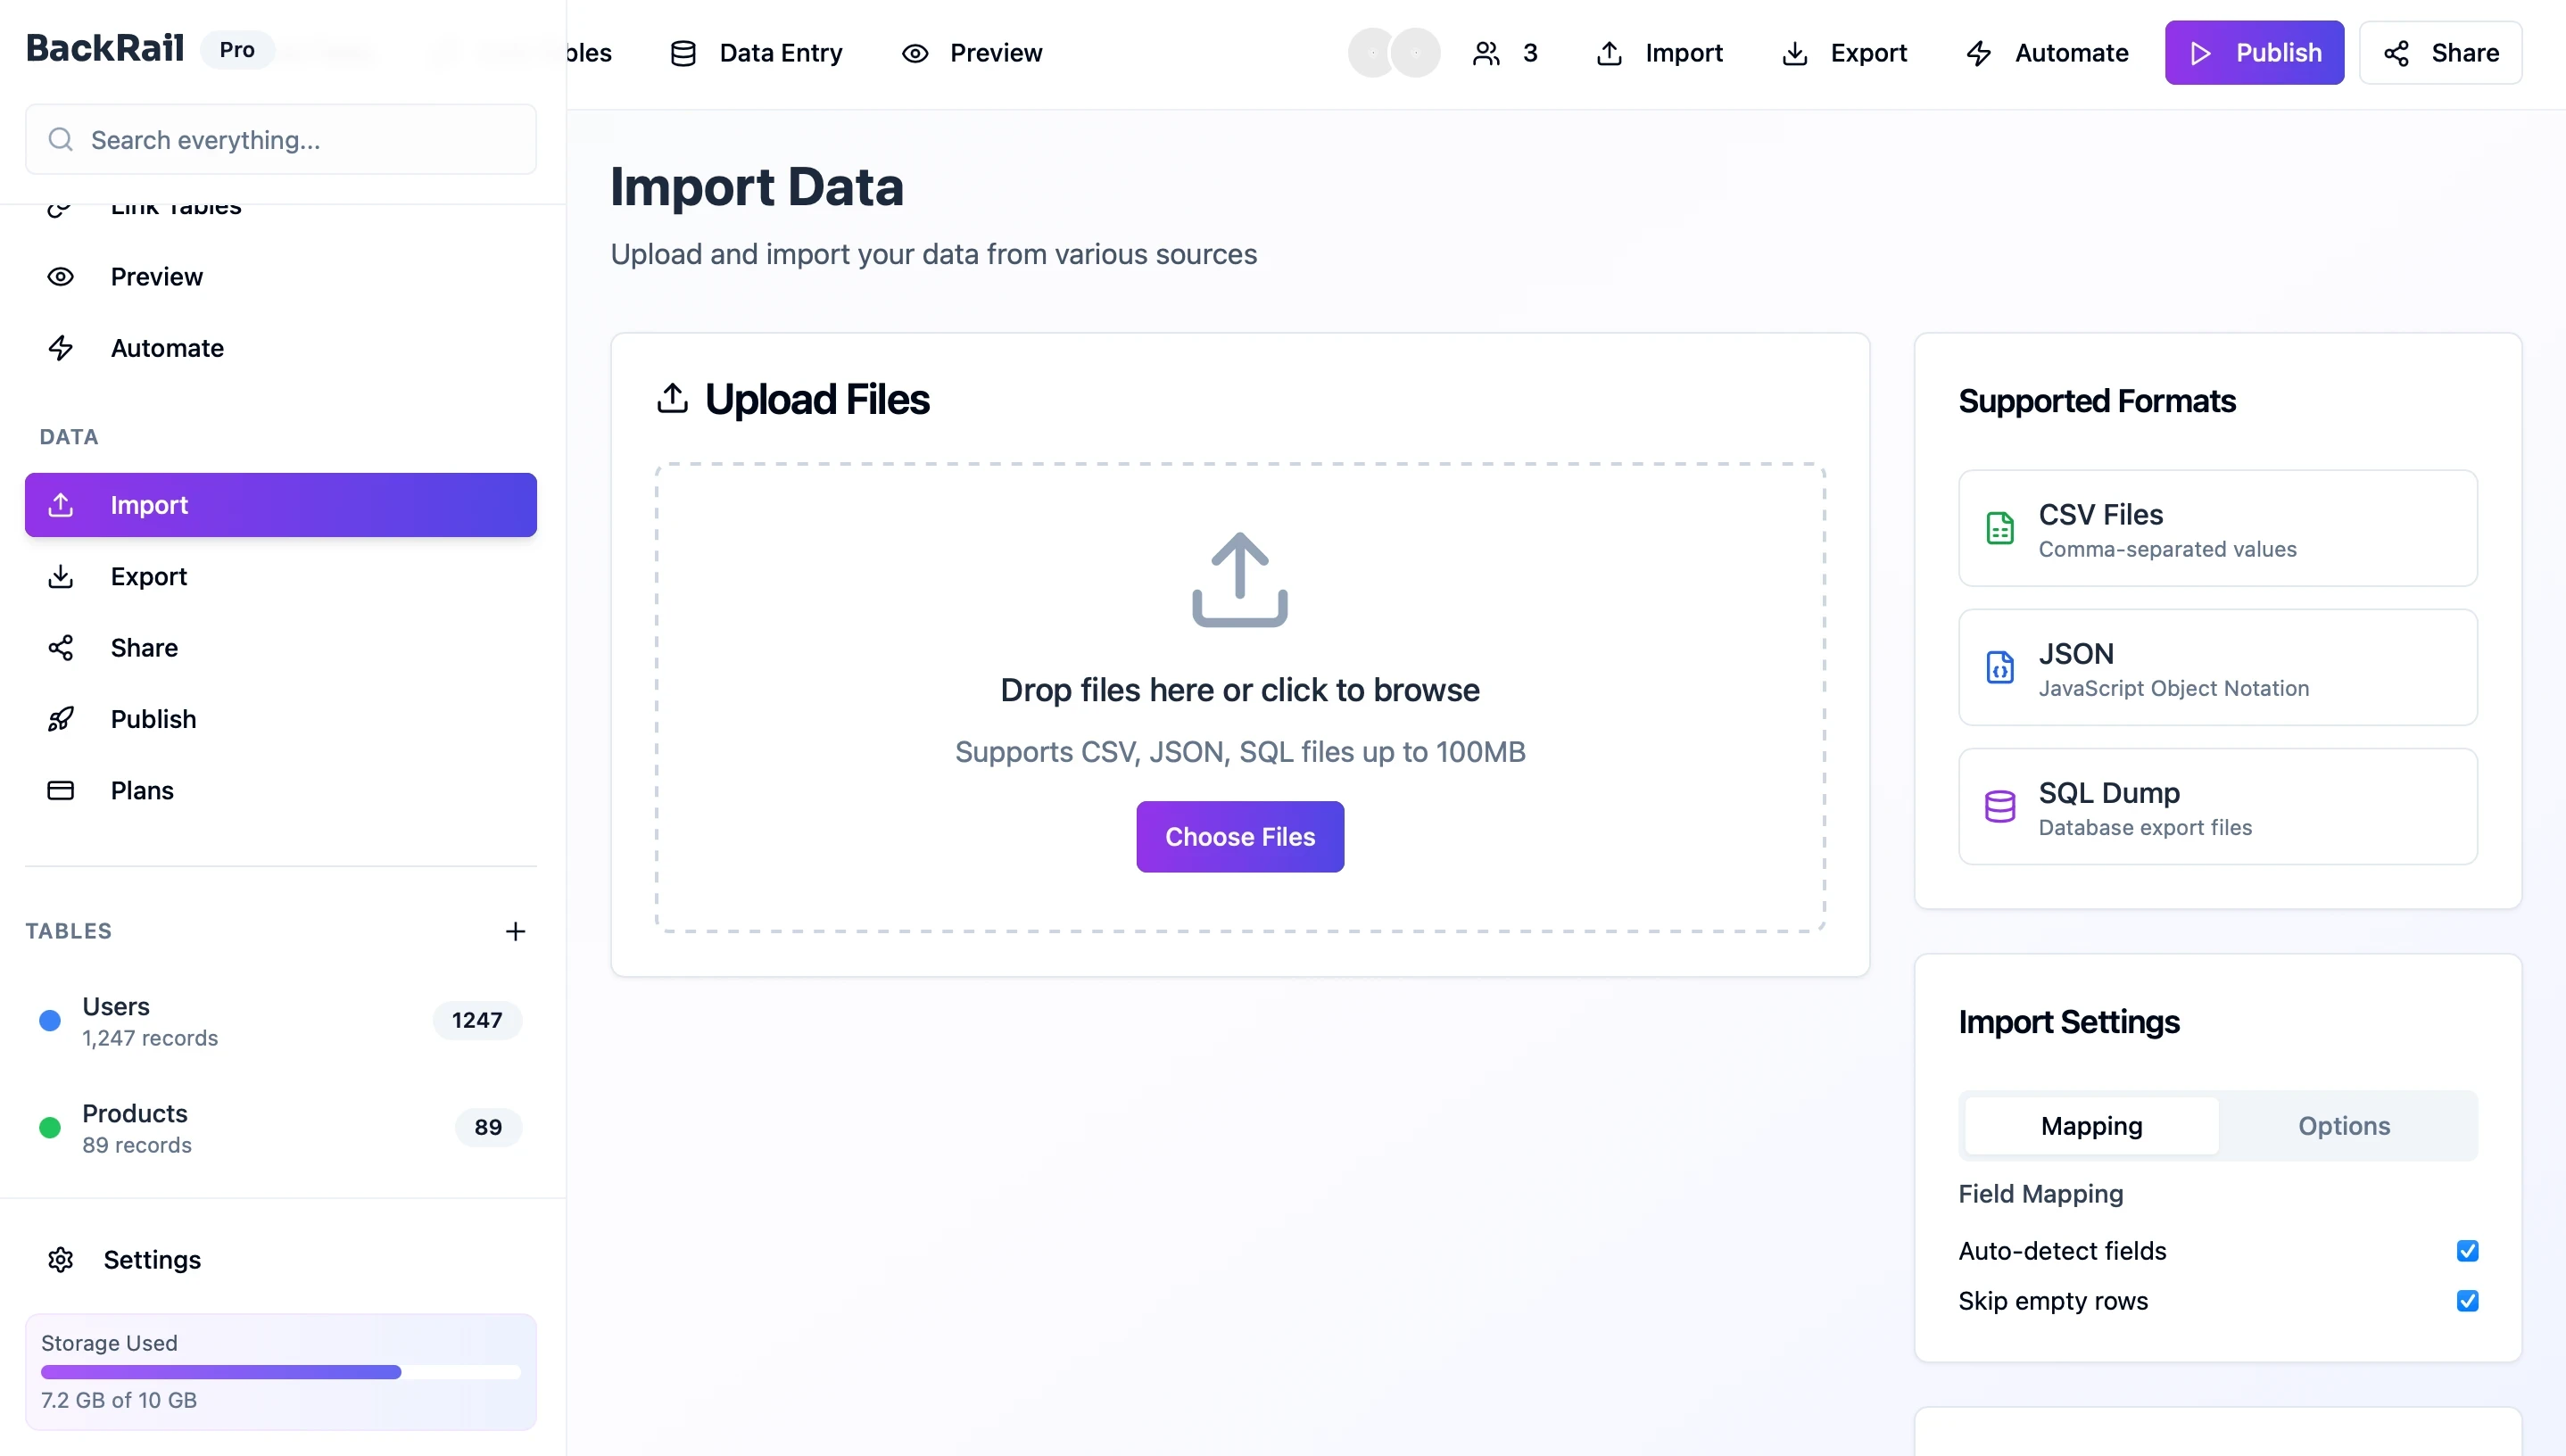The height and width of the screenshot is (1456, 2566).
Task: Select the active Import sidebar item
Action: (x=281, y=505)
